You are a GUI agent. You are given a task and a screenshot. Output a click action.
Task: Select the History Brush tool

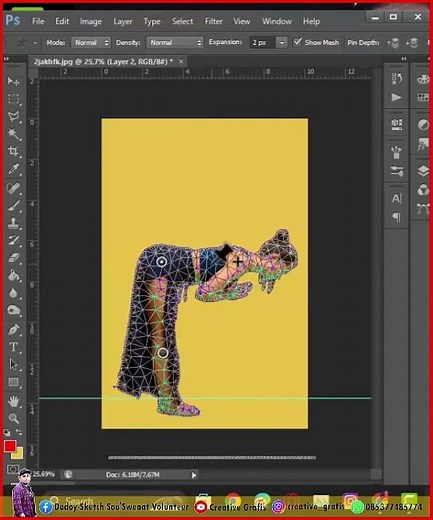[x=13, y=240]
